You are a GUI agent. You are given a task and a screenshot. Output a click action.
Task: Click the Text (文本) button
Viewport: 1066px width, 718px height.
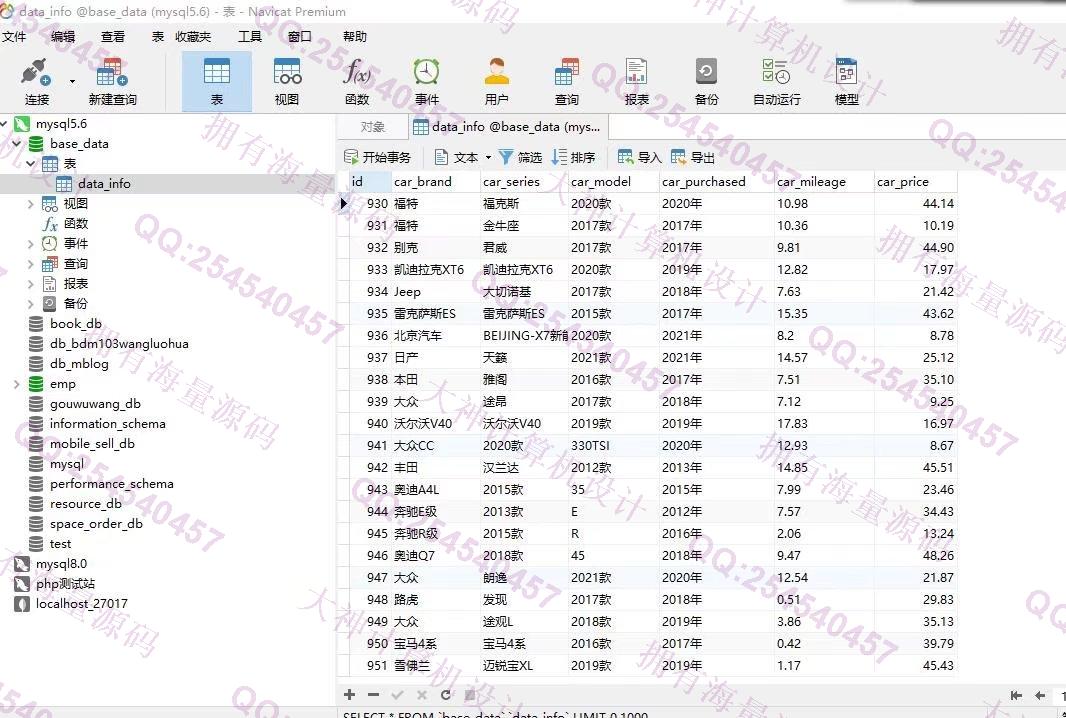456,158
